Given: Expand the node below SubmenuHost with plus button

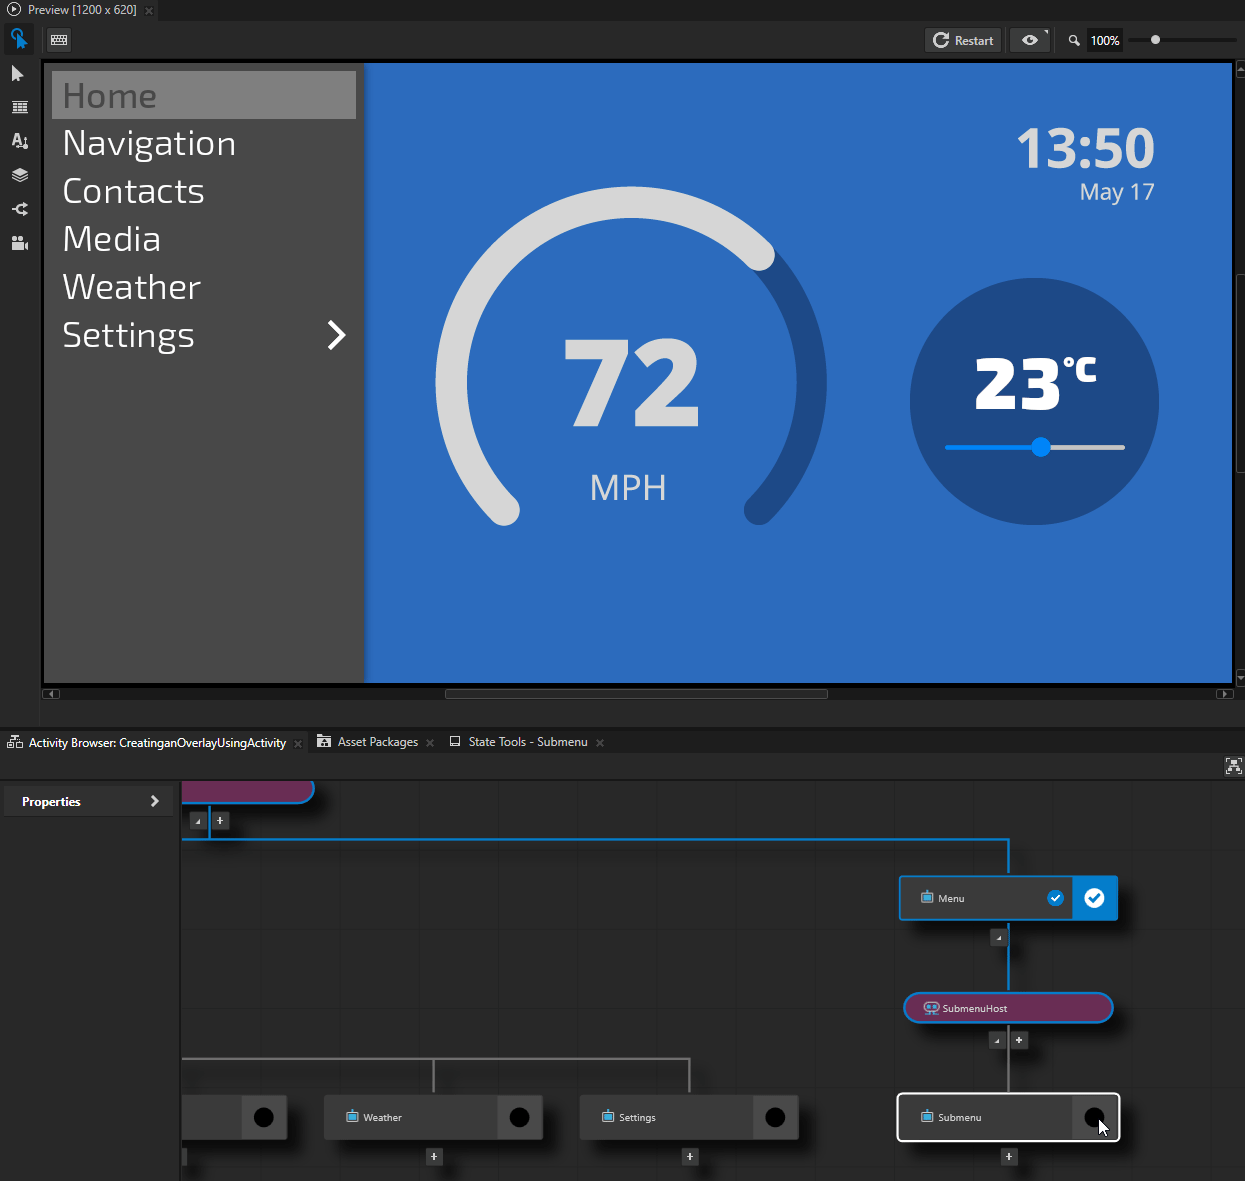Looking at the screenshot, I should point(1019,1040).
